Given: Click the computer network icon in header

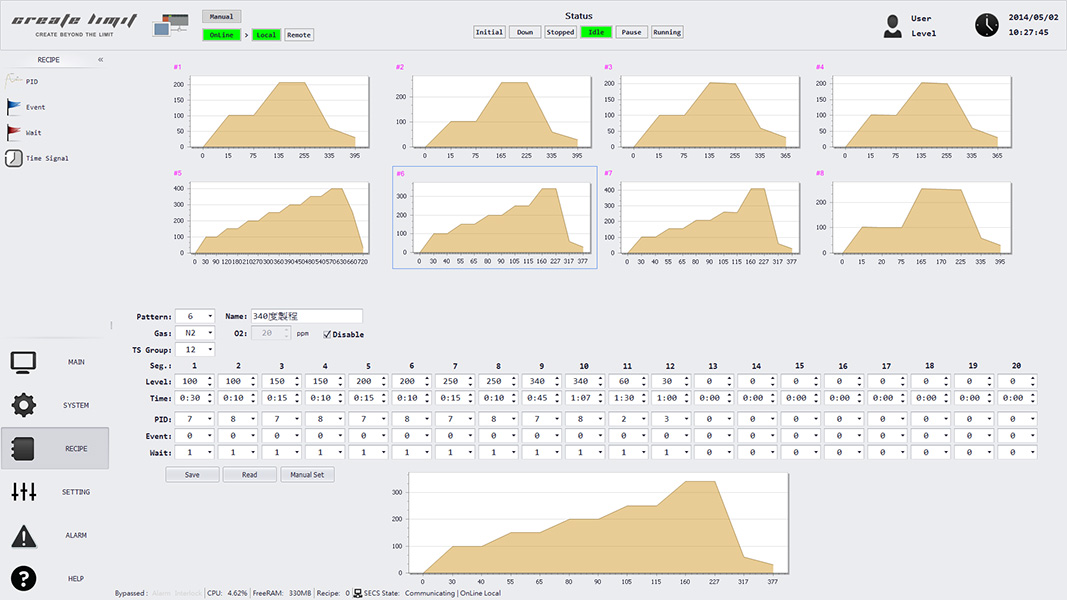Looking at the screenshot, I should 171,25.
